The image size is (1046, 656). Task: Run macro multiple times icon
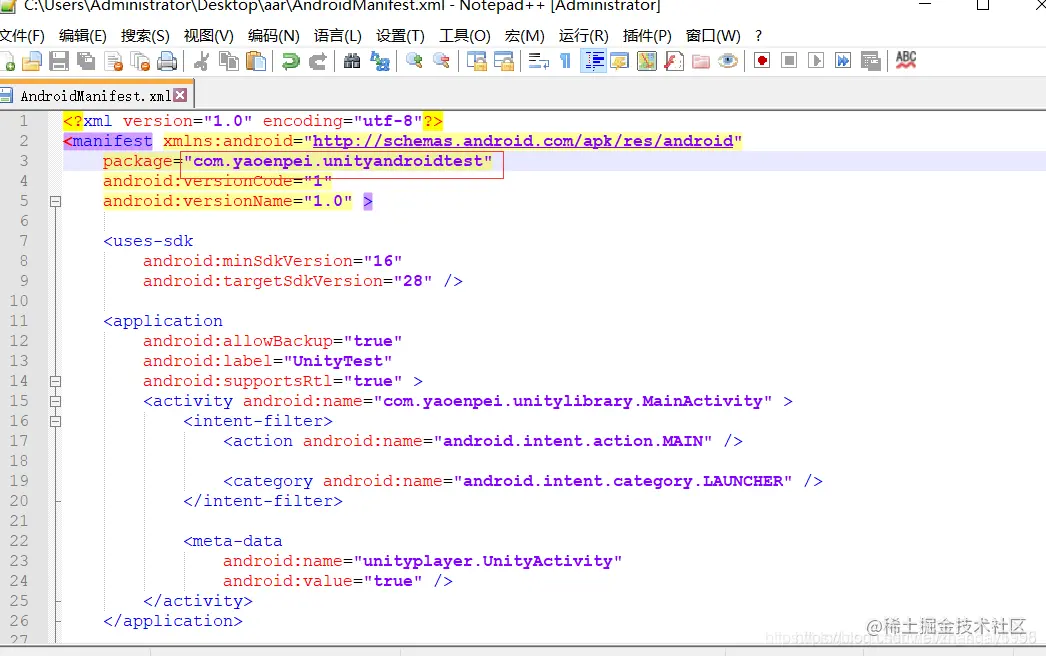point(843,61)
